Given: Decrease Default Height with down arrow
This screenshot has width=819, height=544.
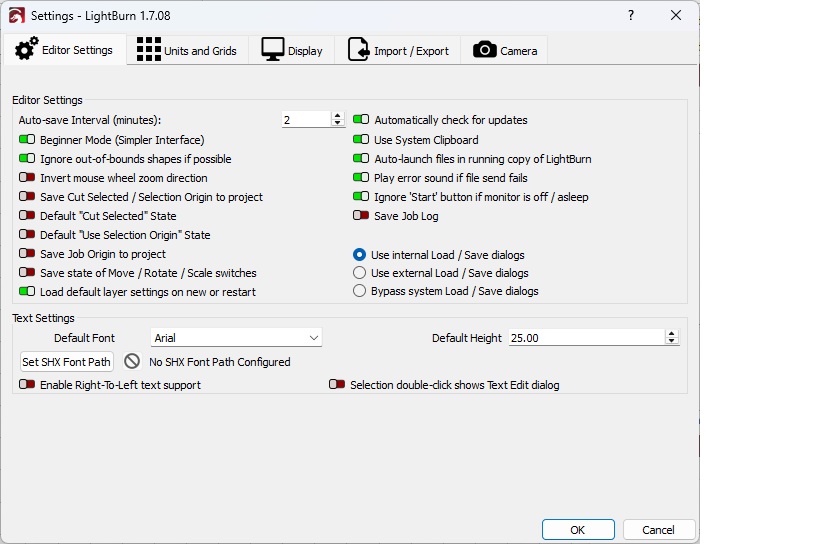Looking at the screenshot, I should point(671,342).
